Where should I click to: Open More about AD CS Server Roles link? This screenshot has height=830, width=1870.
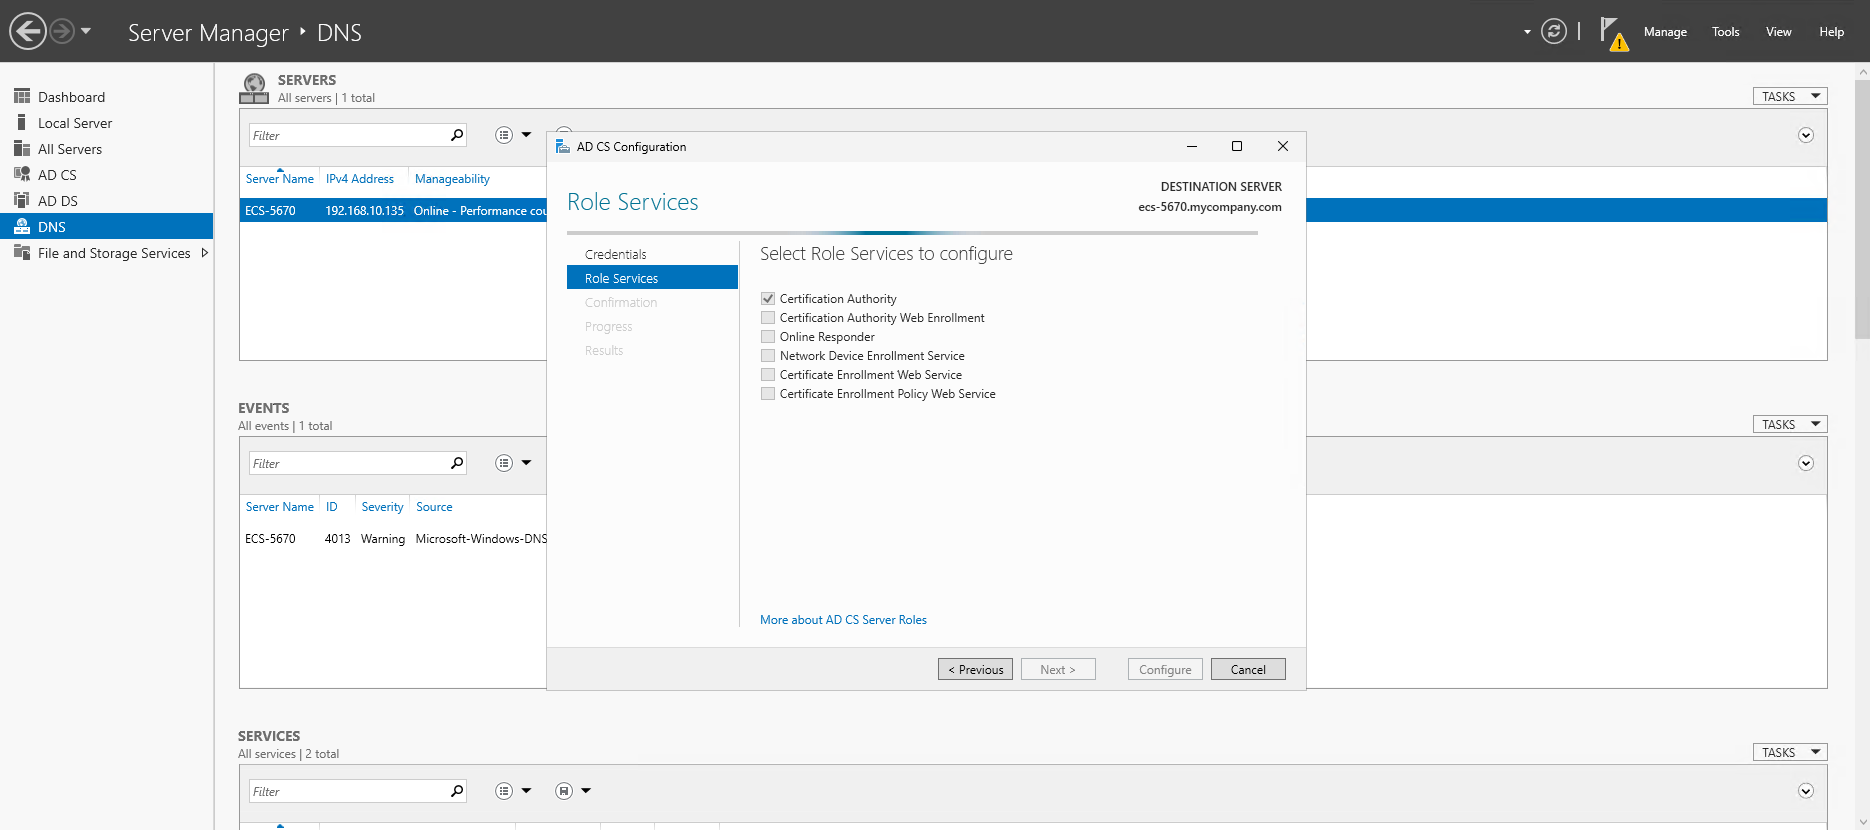pyautogui.click(x=843, y=620)
